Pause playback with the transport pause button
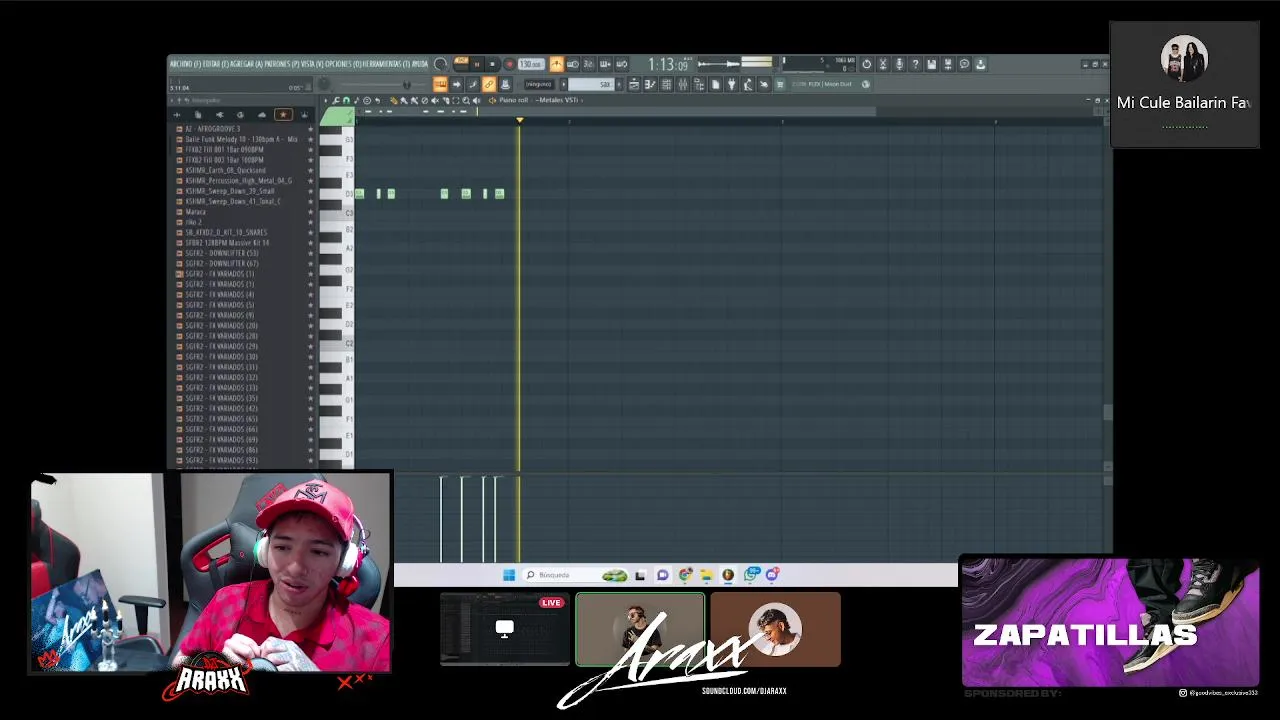The width and height of the screenshot is (1280, 720). tap(476, 64)
